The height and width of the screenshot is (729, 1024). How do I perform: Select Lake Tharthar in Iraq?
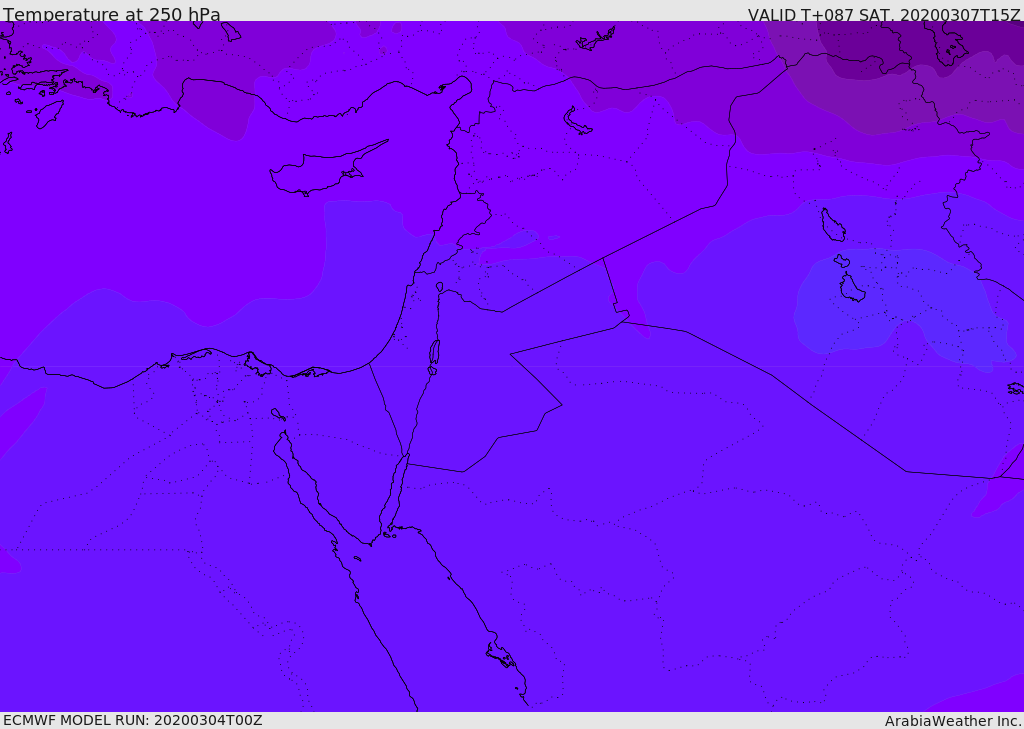(x=832, y=225)
